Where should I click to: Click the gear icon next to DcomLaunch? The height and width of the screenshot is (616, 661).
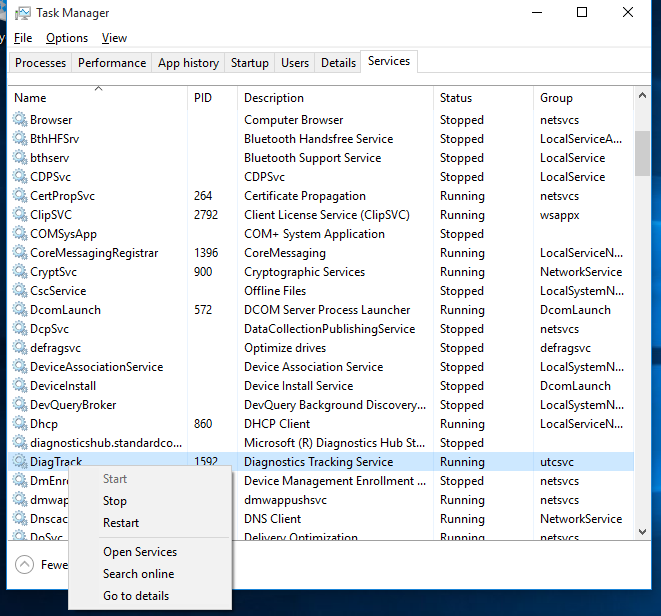20,309
